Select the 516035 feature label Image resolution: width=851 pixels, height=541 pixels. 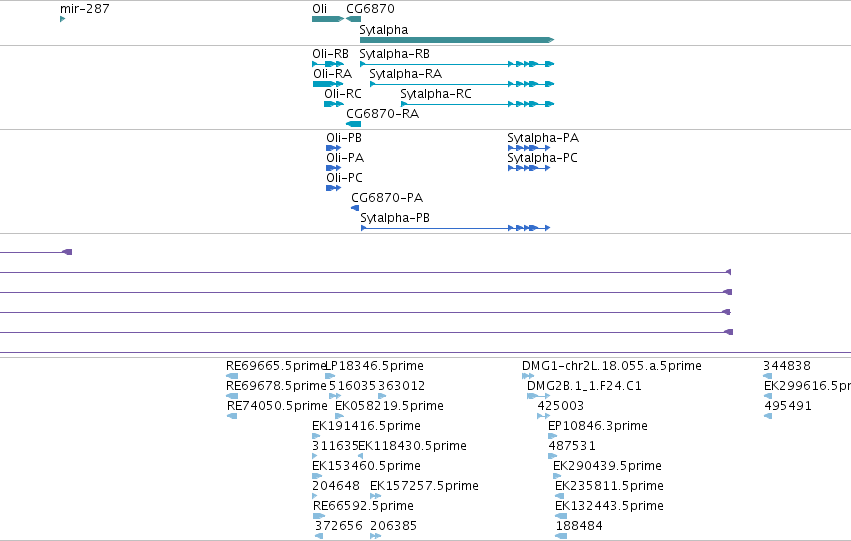point(352,386)
